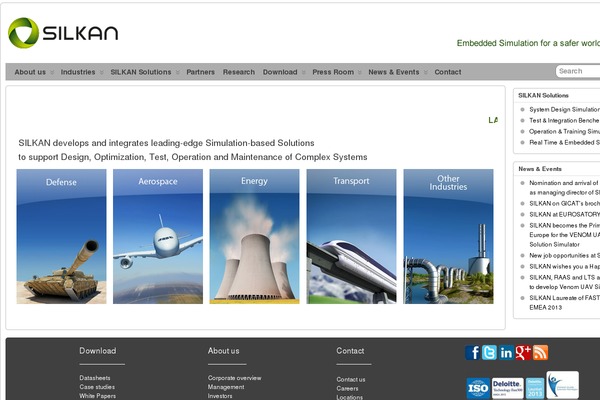The image size is (600, 400).
Task: Click the Search input field
Action: point(578,71)
